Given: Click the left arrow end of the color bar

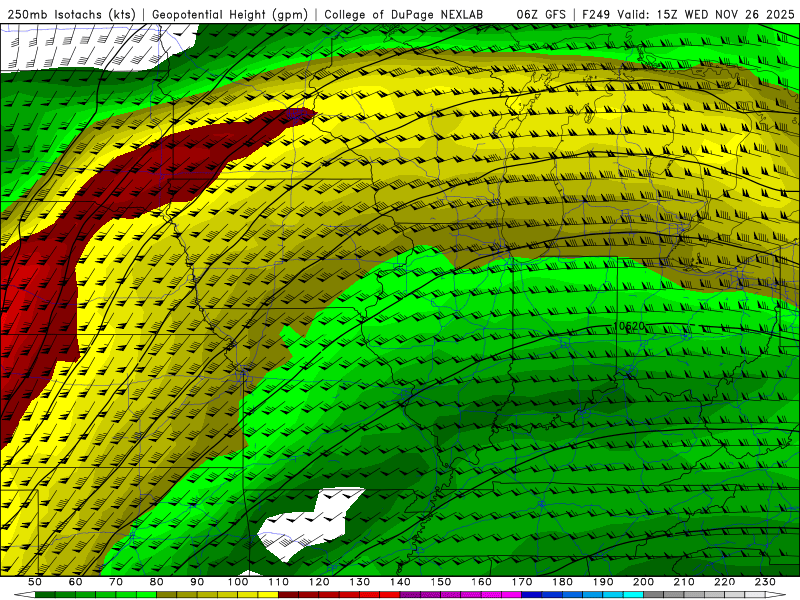Looking at the screenshot, I should coord(24,594).
